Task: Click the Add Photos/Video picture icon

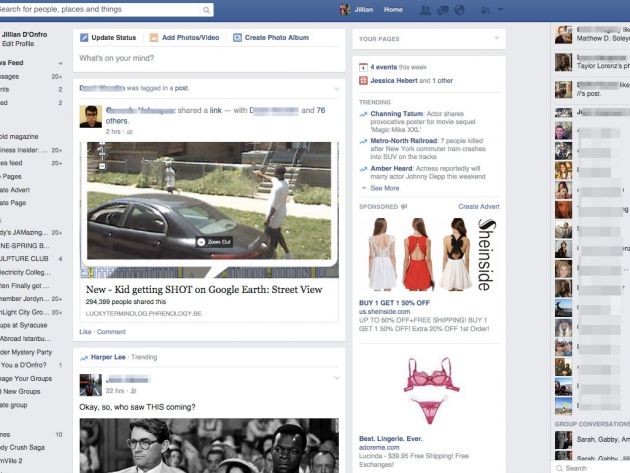Action: (153, 38)
